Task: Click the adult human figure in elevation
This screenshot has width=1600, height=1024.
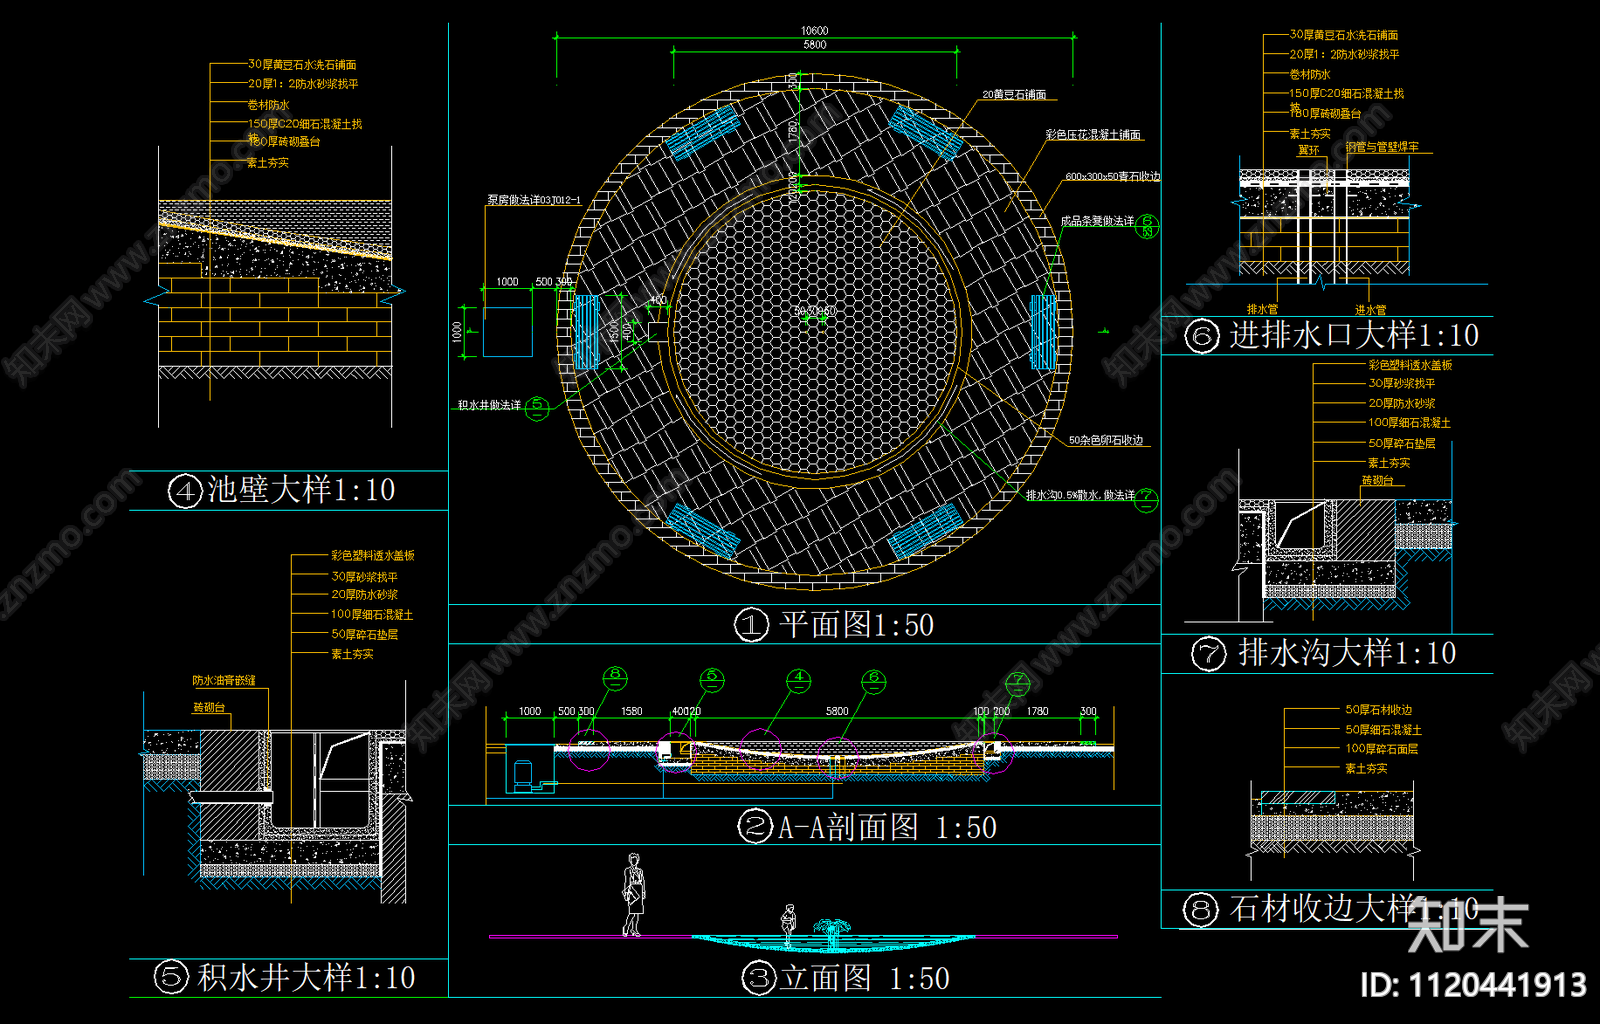Action: 633,895
